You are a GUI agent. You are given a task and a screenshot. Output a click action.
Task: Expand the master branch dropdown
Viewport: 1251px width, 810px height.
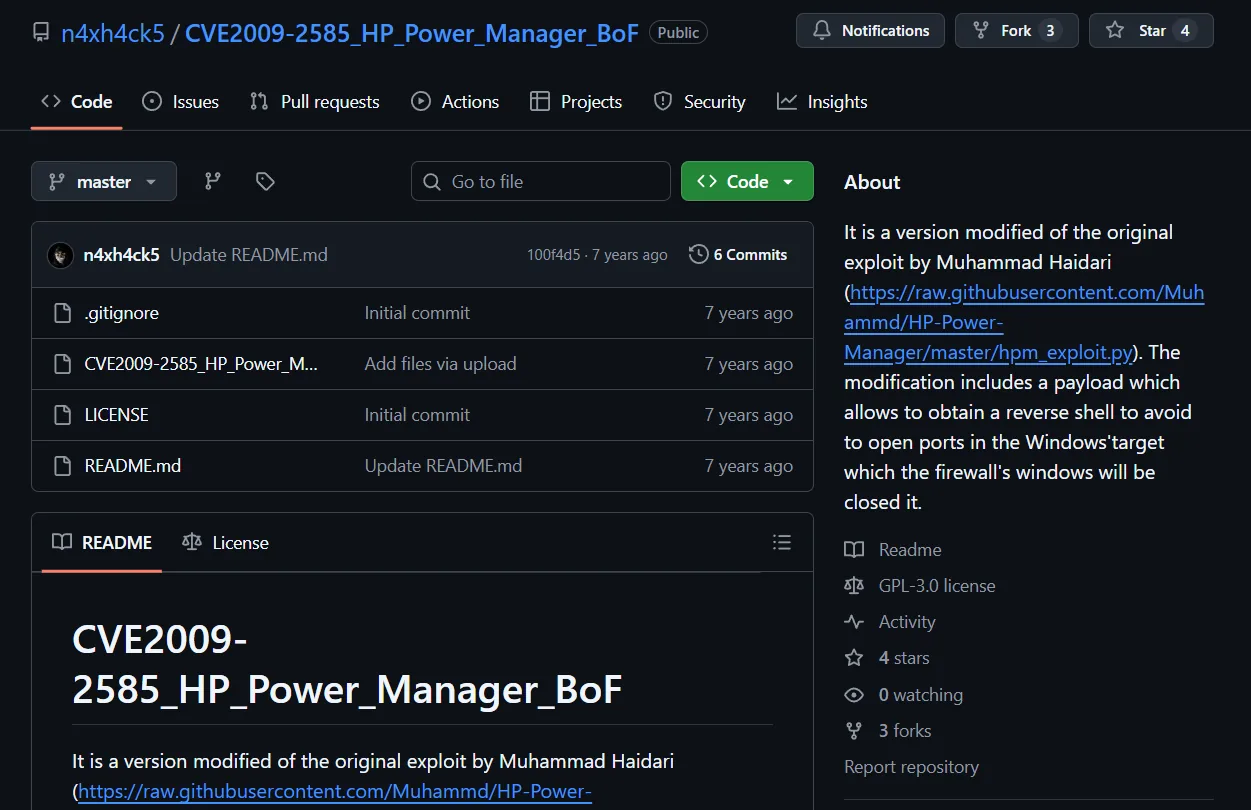(104, 181)
